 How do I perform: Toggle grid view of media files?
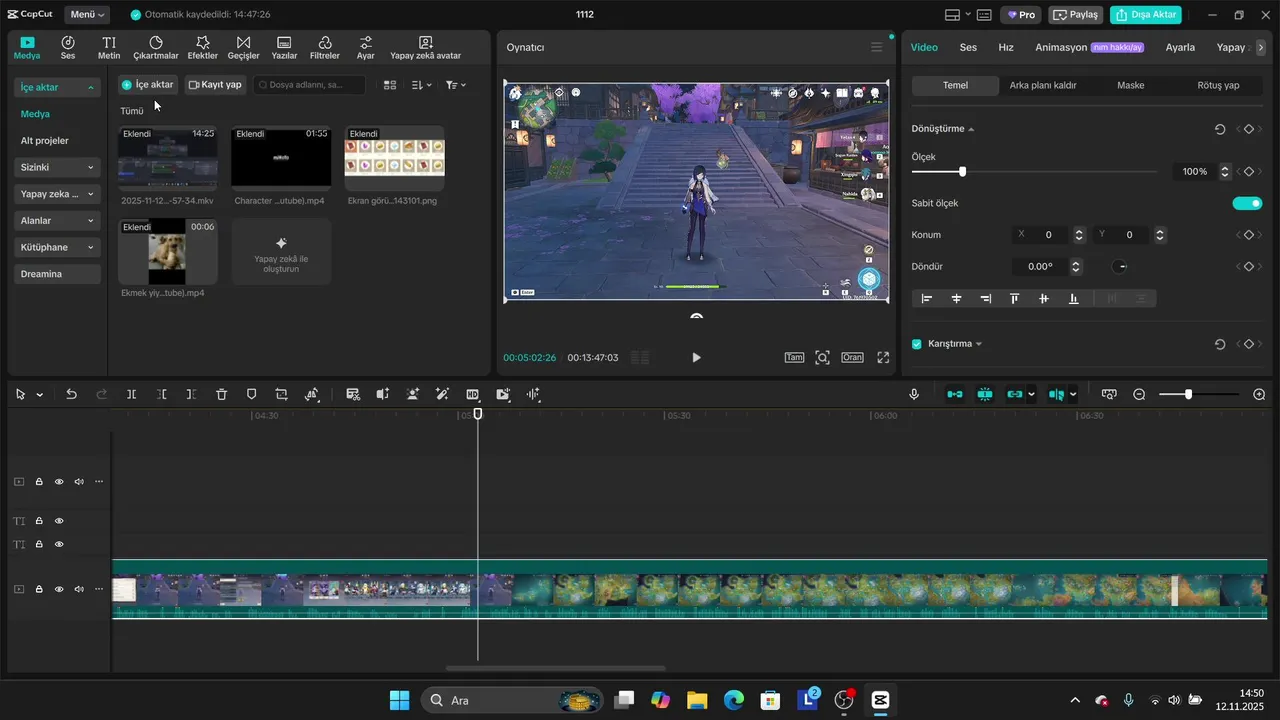point(390,86)
